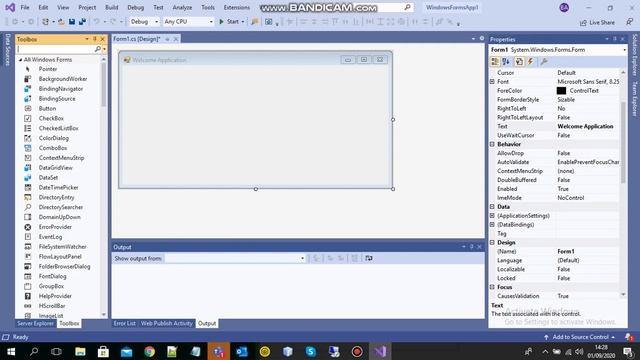The height and width of the screenshot is (360, 640).
Task: Collapse the Focus category
Action: 492,287
